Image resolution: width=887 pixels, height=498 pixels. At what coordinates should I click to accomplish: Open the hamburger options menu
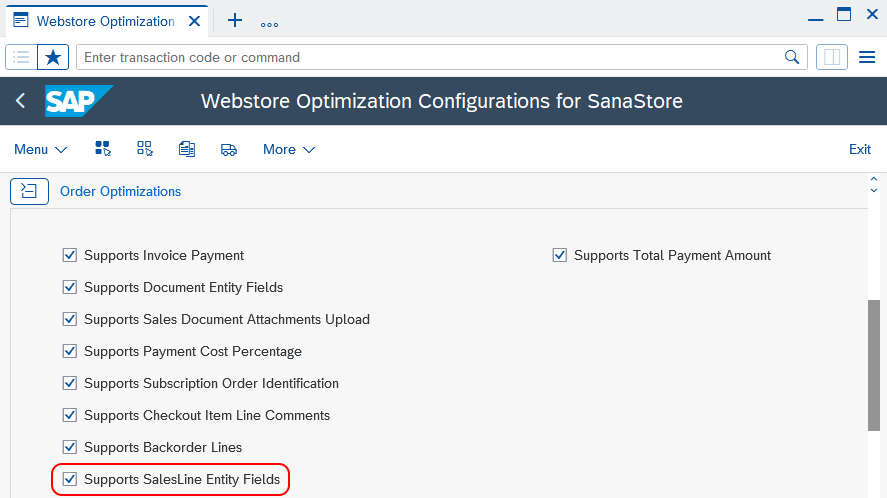(867, 57)
